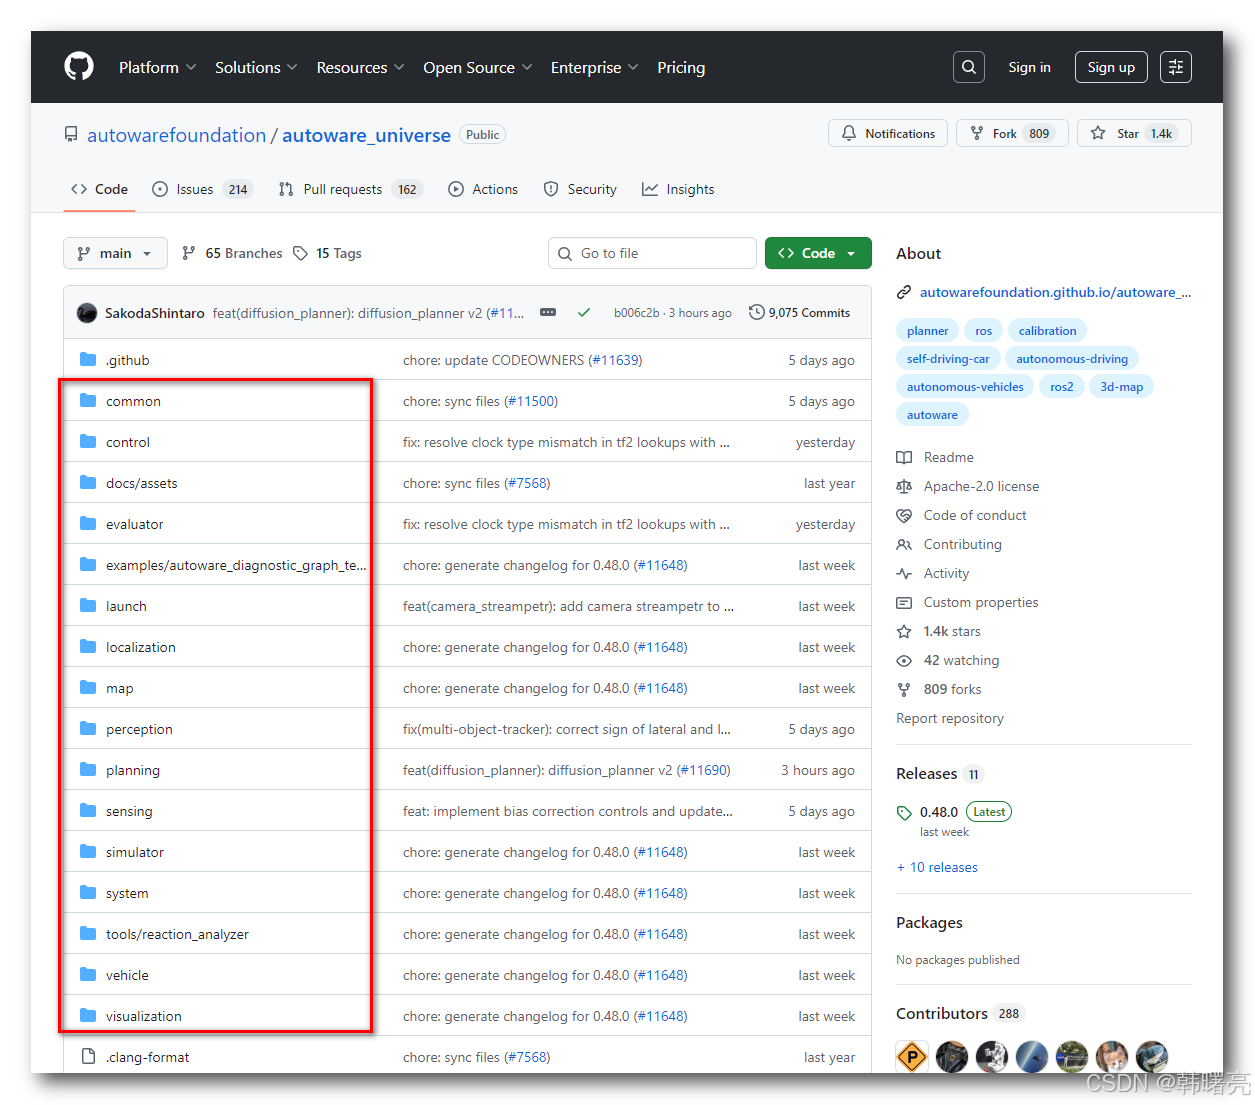Click the Sign up button
The width and height of the screenshot is (1255, 1105).
point(1111,67)
